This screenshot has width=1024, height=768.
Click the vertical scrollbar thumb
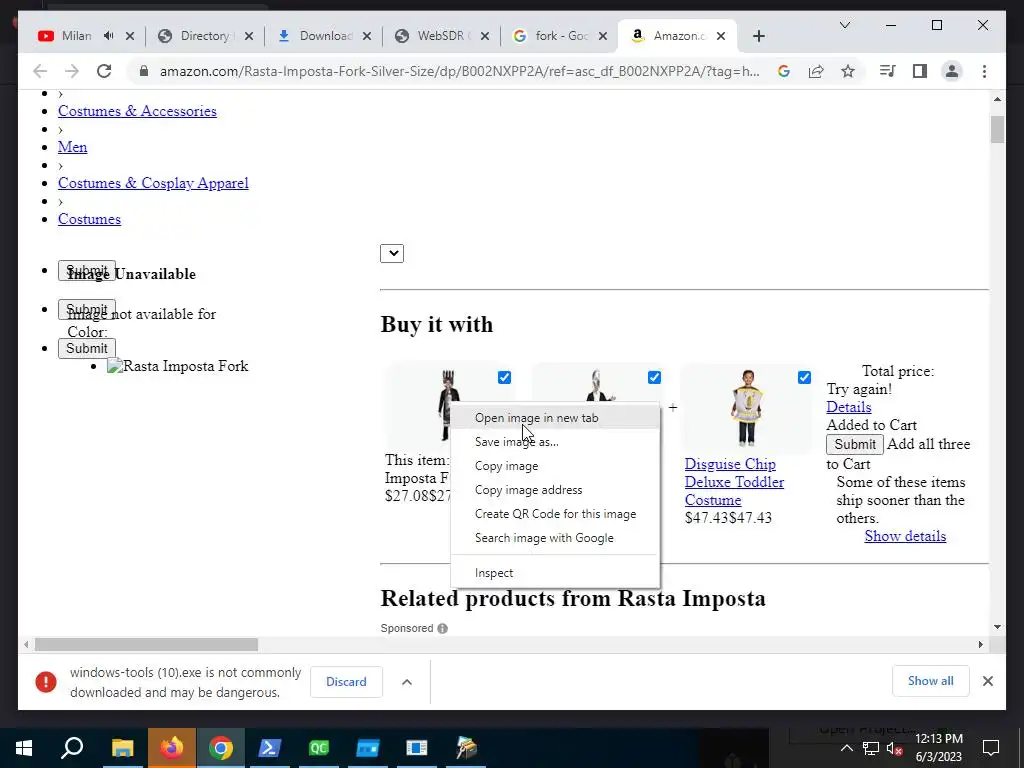tap(997, 129)
